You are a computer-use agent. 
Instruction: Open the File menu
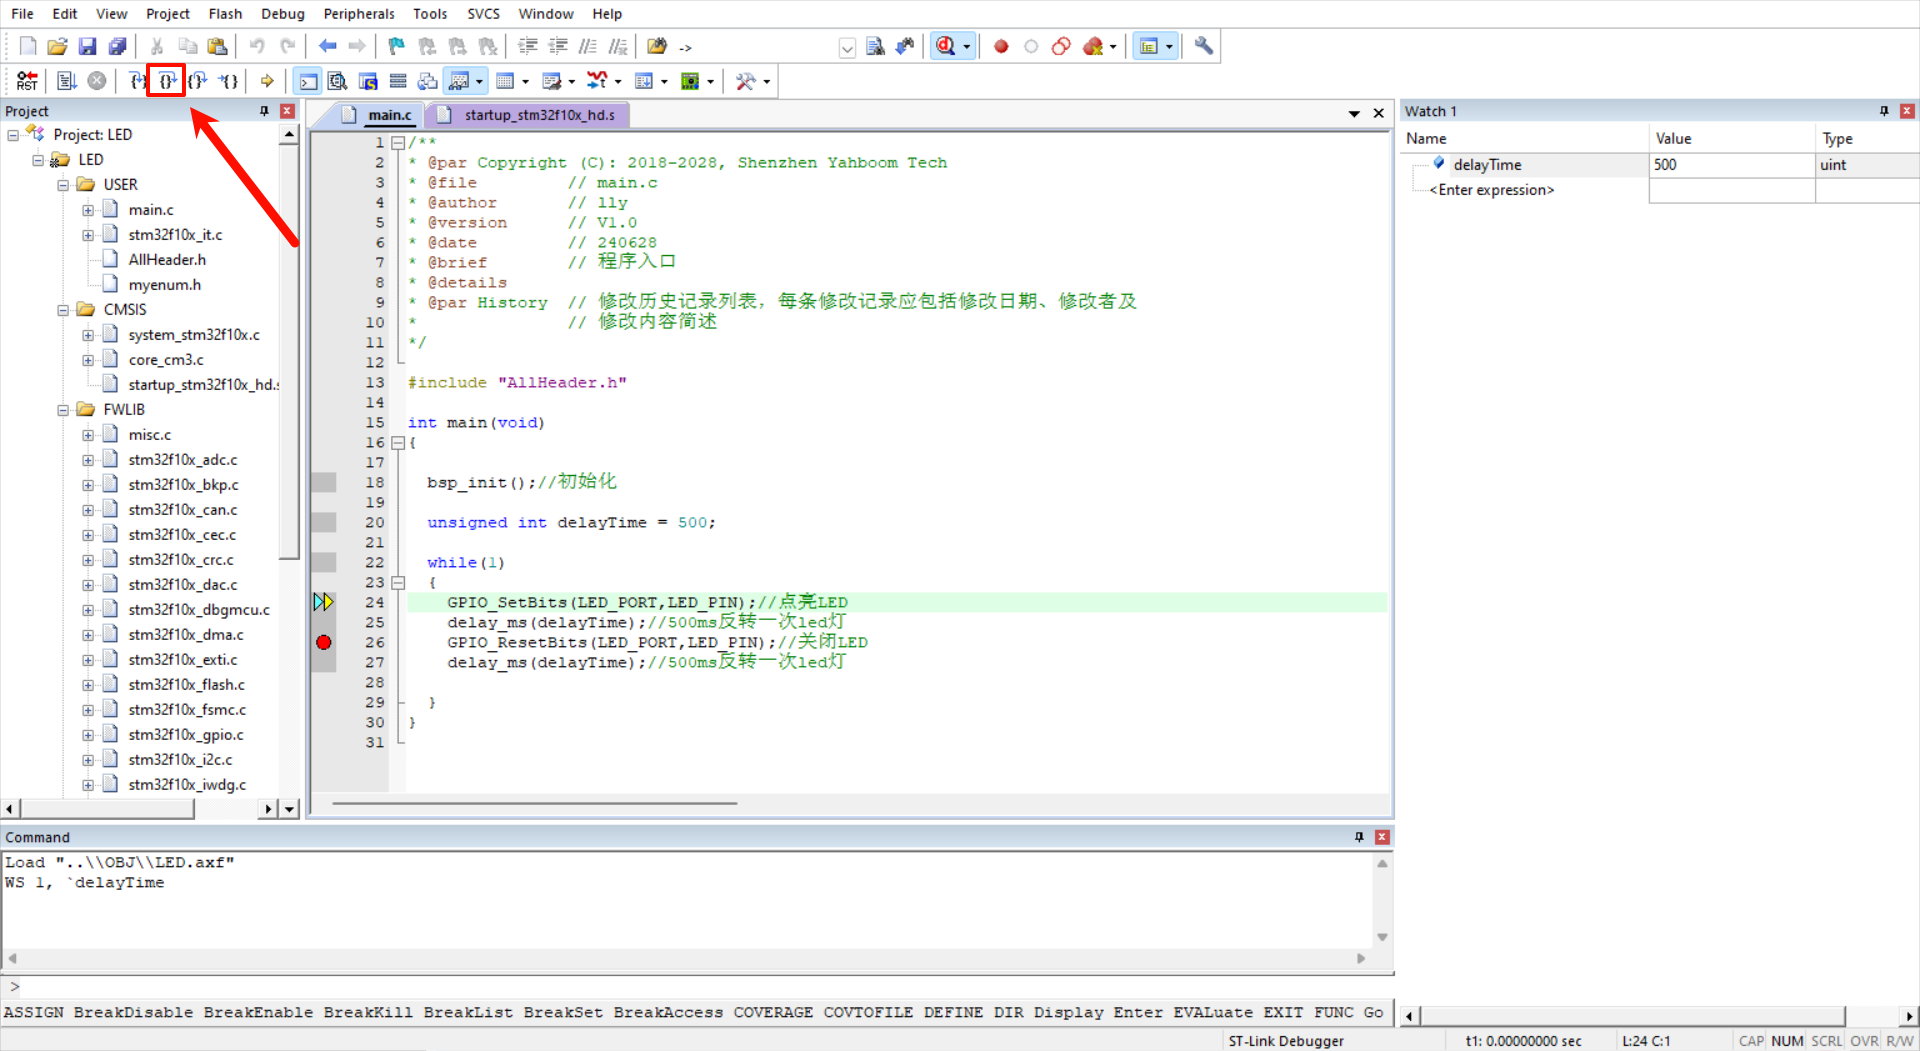(22, 14)
